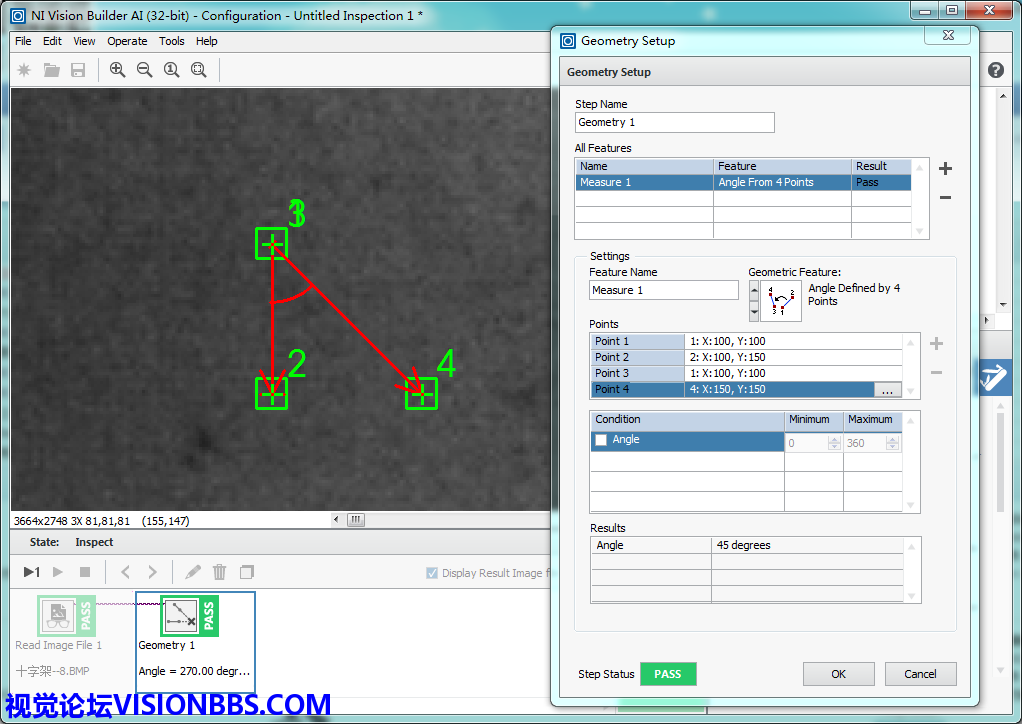The width and height of the screenshot is (1022, 724).
Task: Zoom image to fit the window
Action: [x=199, y=70]
